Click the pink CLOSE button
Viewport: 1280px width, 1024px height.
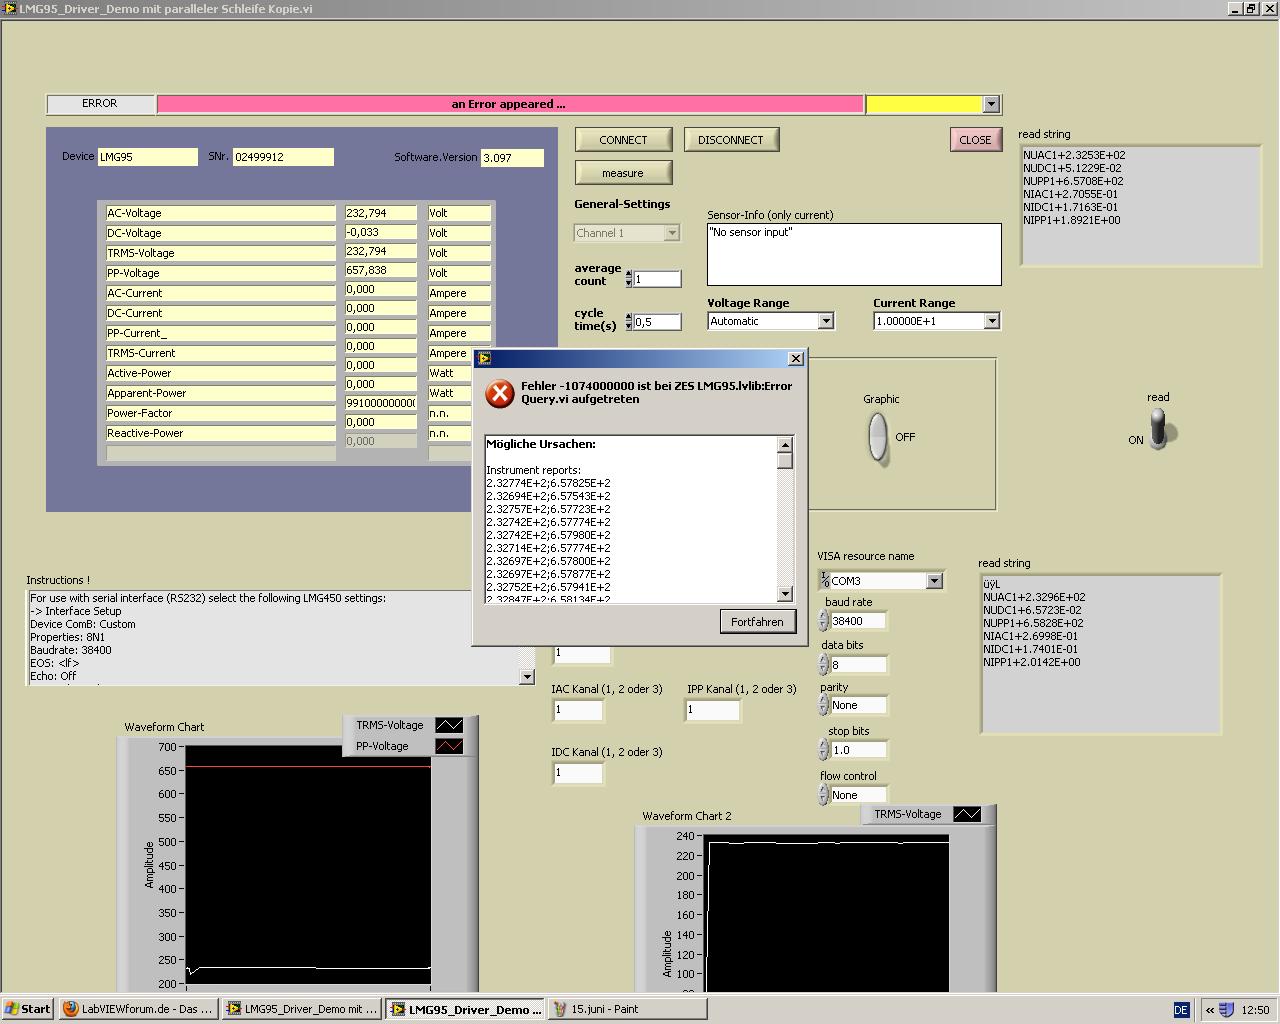tap(975, 140)
